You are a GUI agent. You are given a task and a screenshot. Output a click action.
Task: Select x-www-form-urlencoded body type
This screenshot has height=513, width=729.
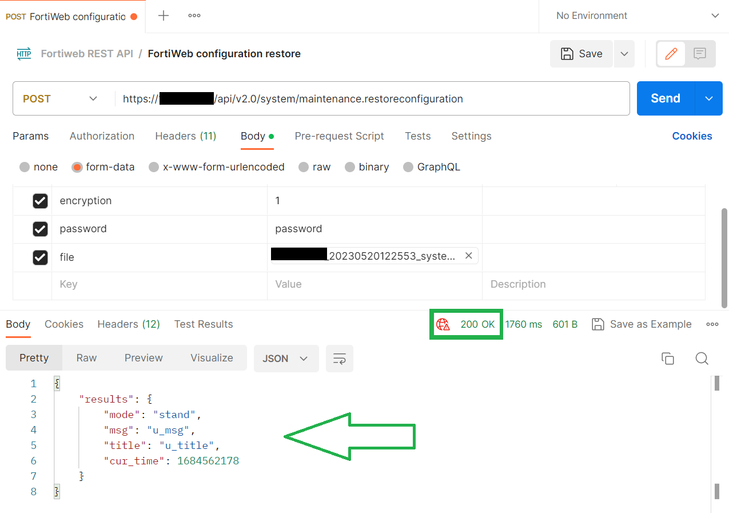point(217,167)
